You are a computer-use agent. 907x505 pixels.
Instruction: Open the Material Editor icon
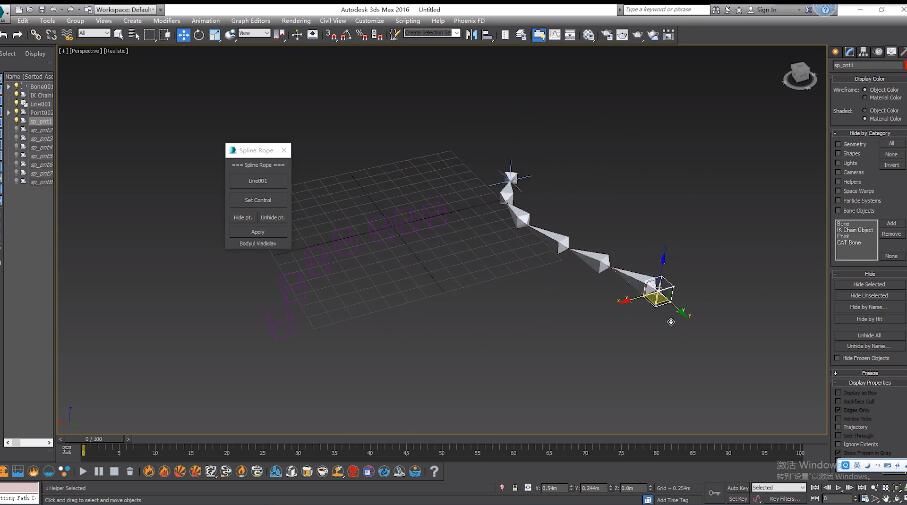coord(588,35)
